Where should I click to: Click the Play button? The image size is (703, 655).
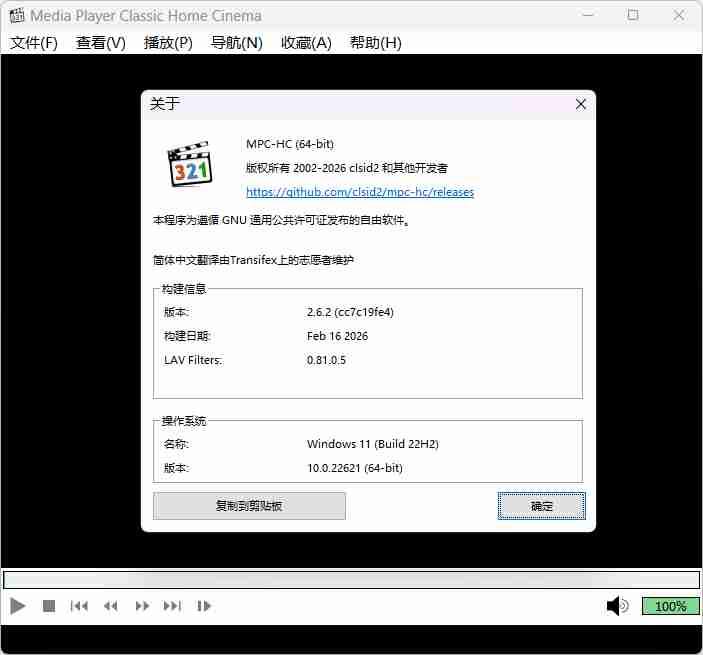[18, 606]
